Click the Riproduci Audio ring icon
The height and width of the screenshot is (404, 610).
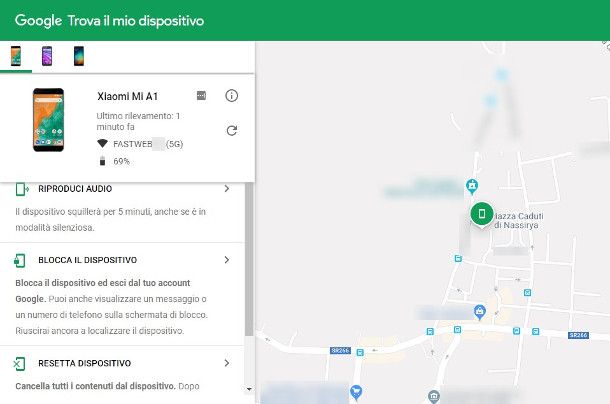(22, 189)
